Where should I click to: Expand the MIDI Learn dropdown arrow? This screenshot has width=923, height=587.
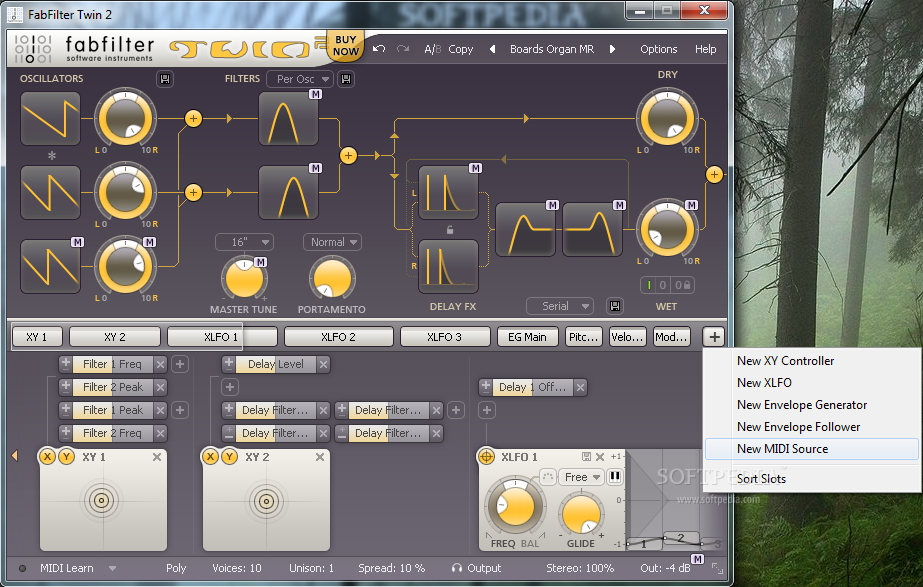coord(112,568)
